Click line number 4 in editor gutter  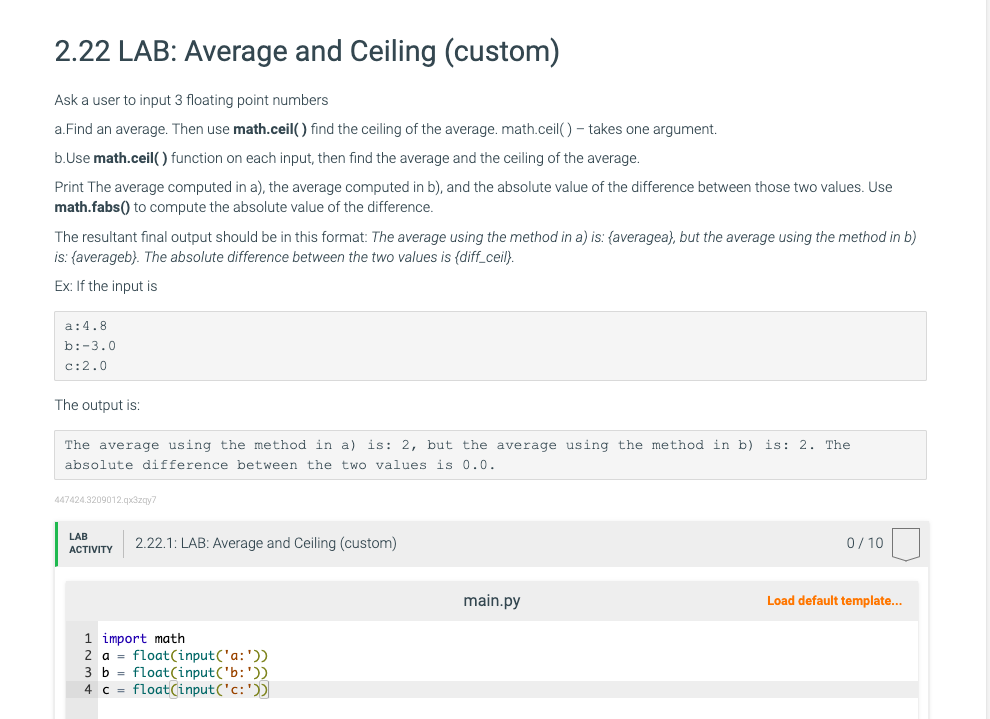point(89,689)
